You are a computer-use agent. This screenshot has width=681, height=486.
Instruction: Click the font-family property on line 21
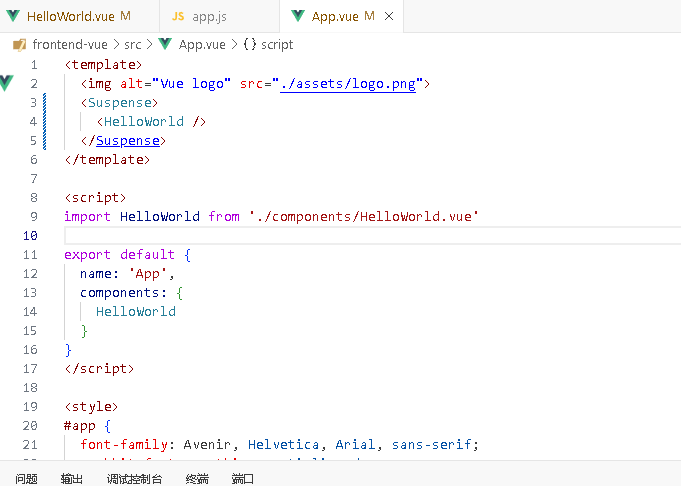124,445
